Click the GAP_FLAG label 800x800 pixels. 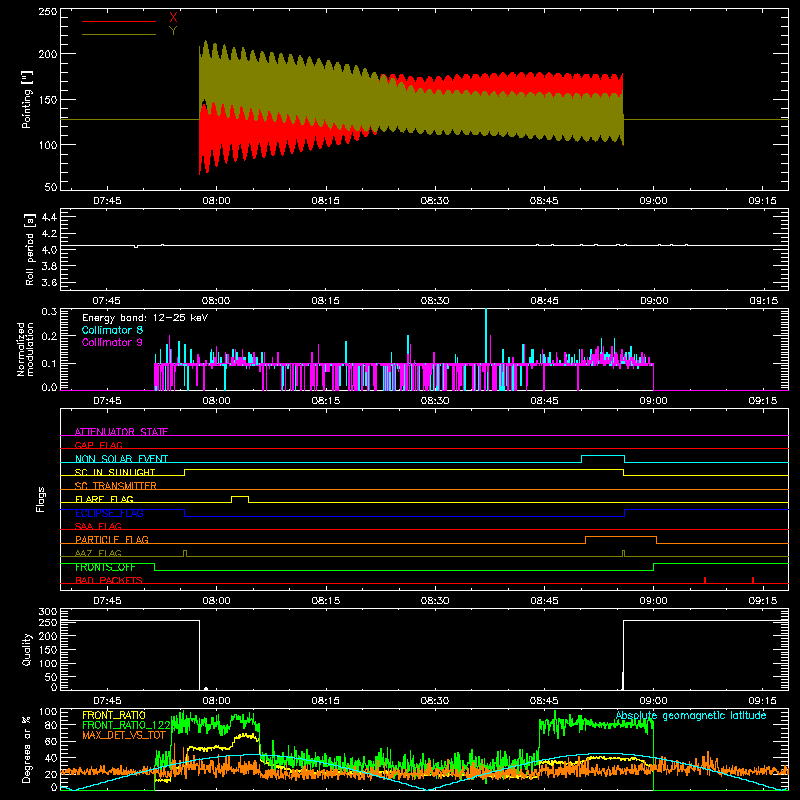[98, 445]
